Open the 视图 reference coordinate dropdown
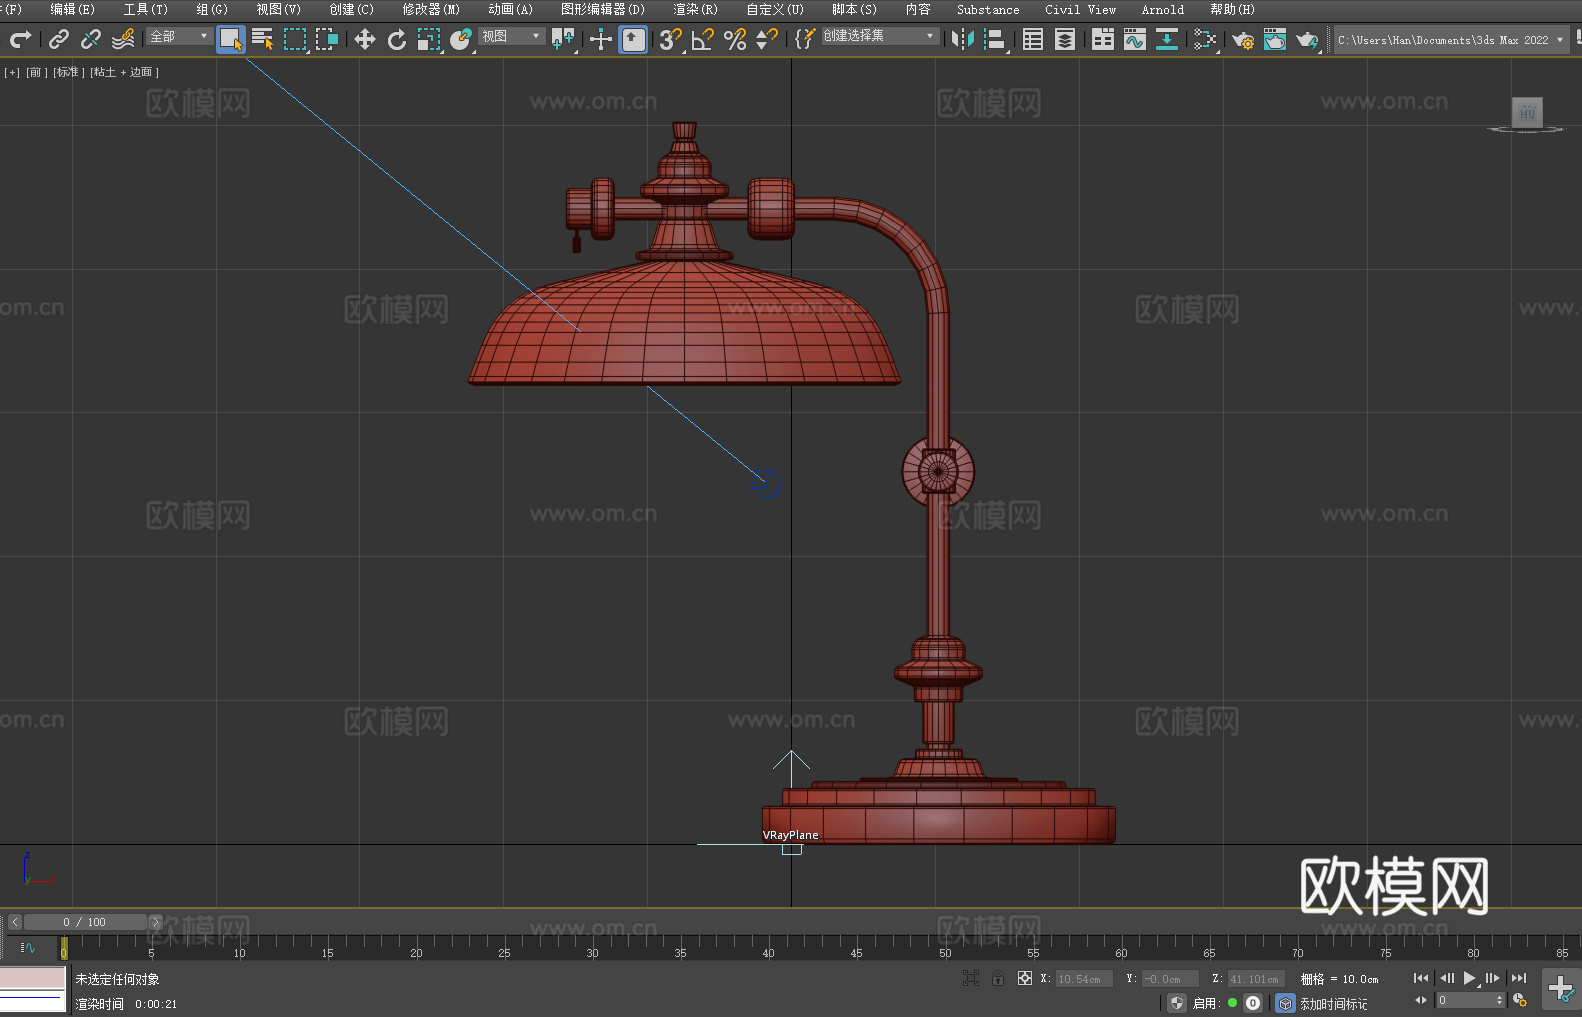The width and height of the screenshot is (1582, 1017). coord(510,37)
